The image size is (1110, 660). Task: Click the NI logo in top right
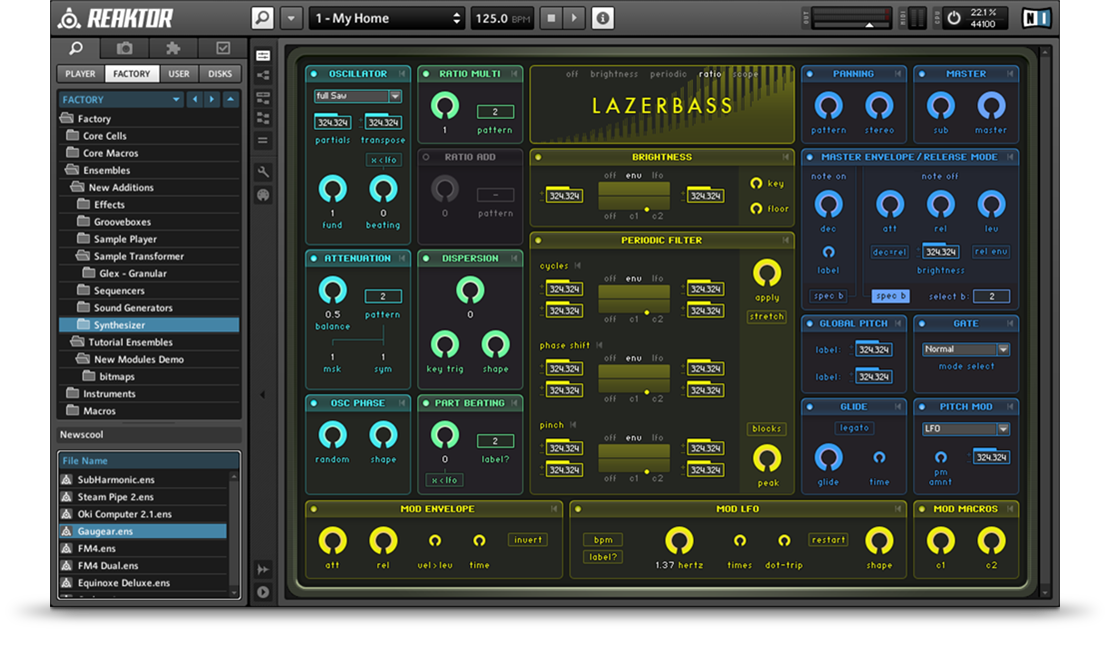click(x=1035, y=18)
